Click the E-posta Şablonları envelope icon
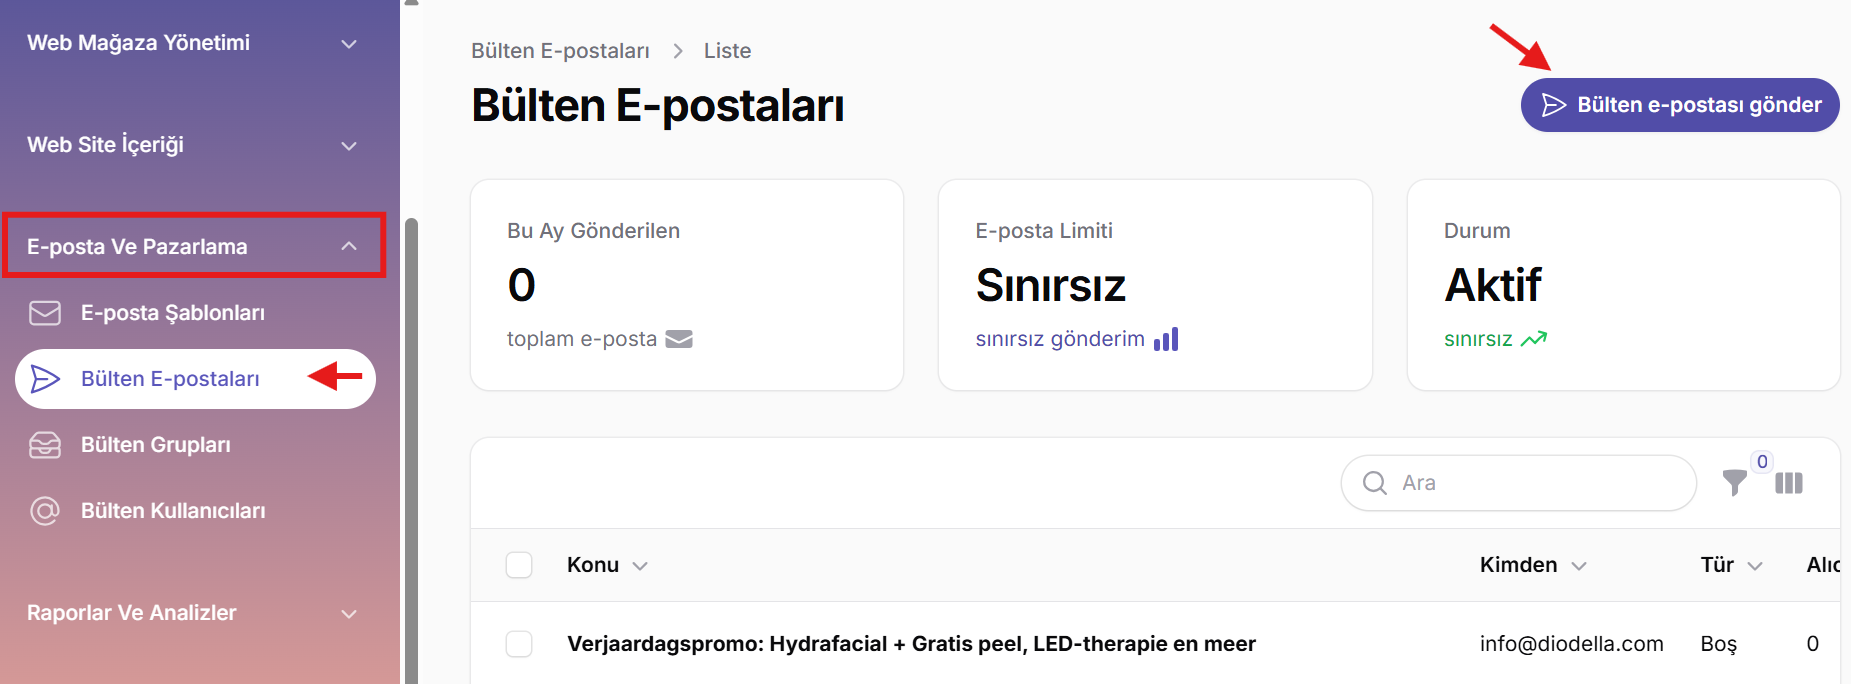1851x684 pixels. pyautogui.click(x=45, y=313)
